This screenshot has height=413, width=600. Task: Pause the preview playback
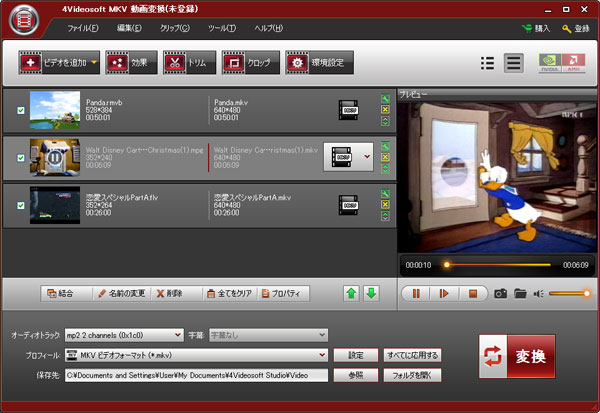416,294
